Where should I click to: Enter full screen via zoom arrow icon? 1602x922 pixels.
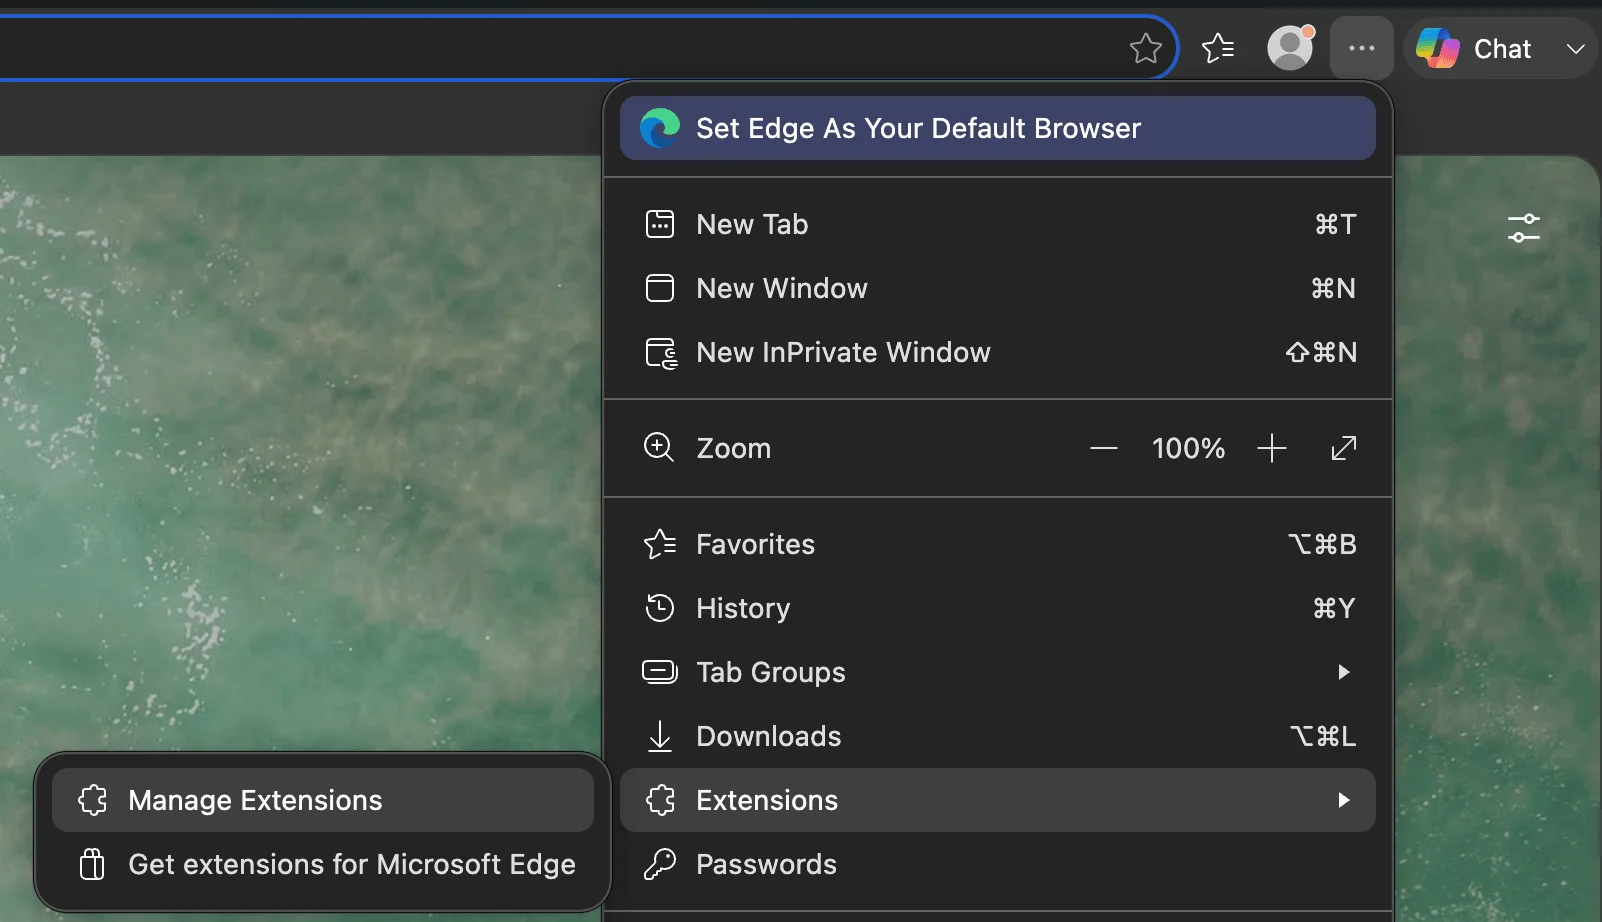coord(1343,448)
